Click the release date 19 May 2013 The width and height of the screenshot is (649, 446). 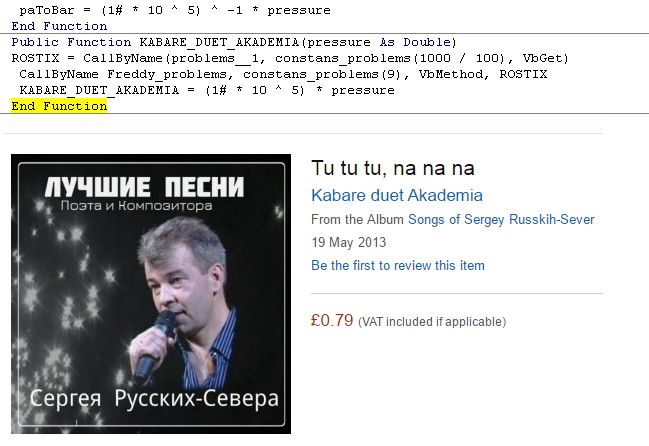(x=349, y=242)
